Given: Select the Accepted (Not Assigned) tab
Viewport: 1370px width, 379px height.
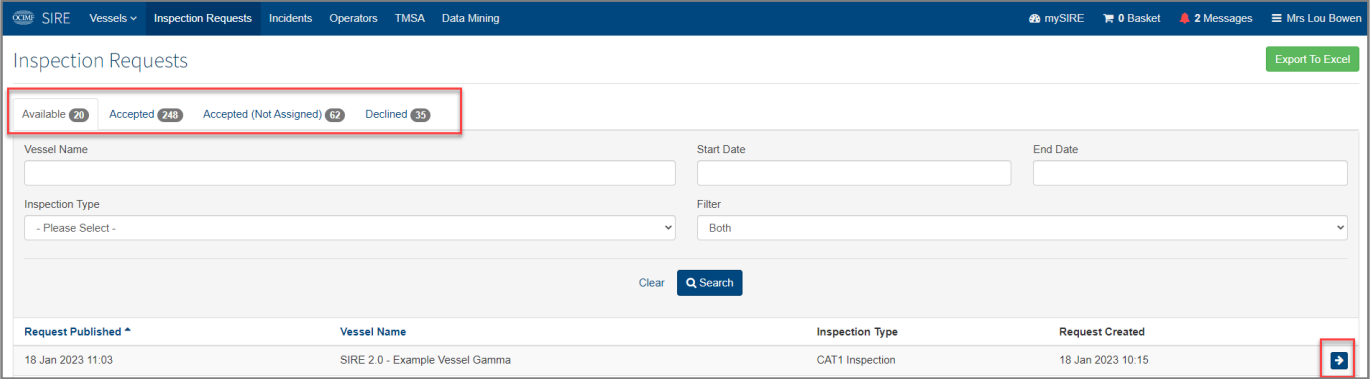Looking at the screenshot, I should click(x=273, y=115).
